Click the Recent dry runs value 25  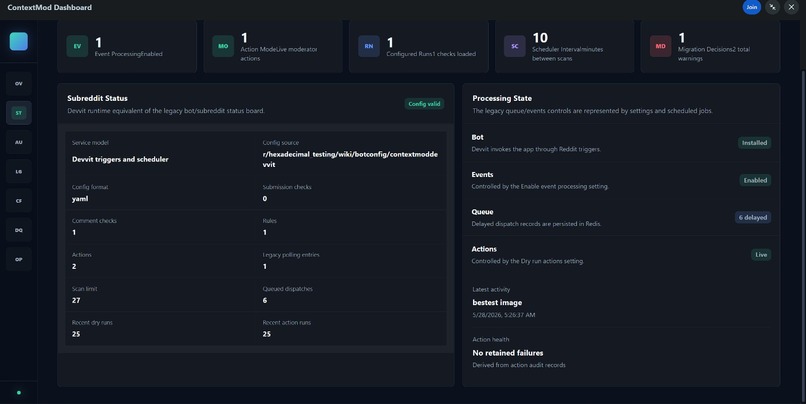pos(76,334)
